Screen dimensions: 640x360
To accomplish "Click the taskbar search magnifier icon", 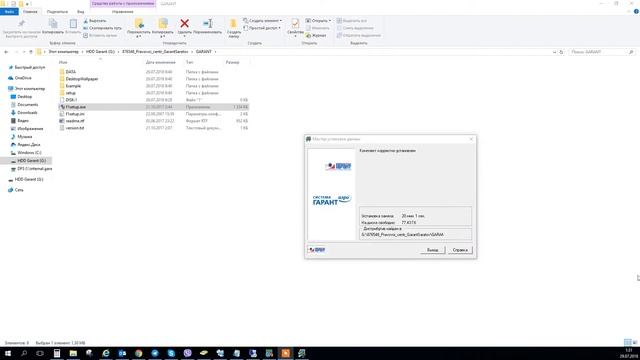I will 24,353.
